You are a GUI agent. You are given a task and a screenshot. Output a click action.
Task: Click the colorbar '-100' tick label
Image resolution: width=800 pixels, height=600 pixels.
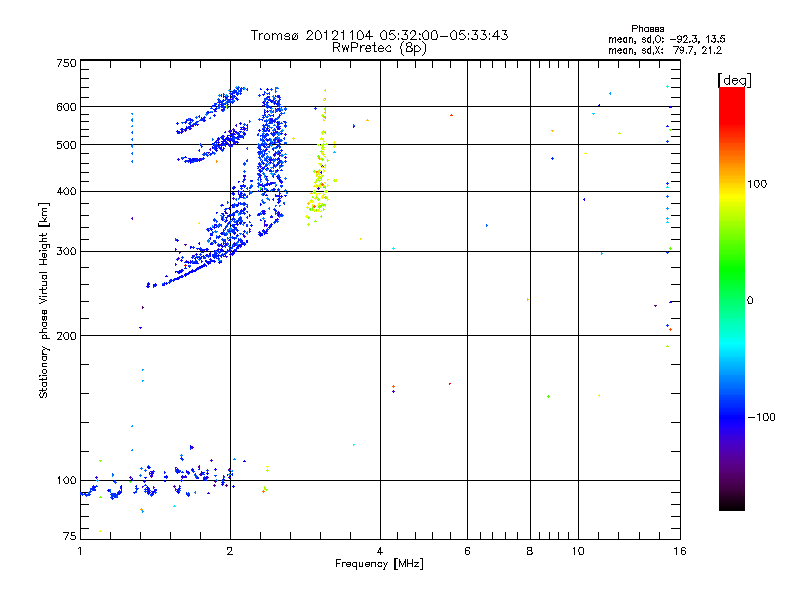(x=761, y=417)
